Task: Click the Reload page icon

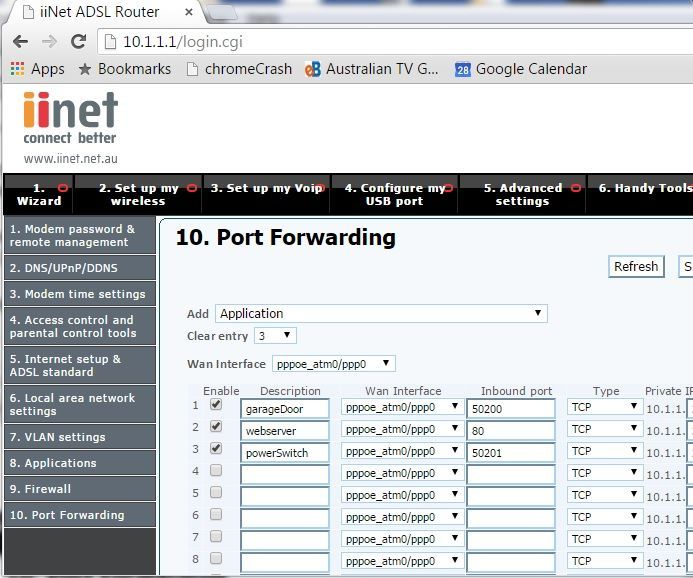Action: [x=79, y=42]
